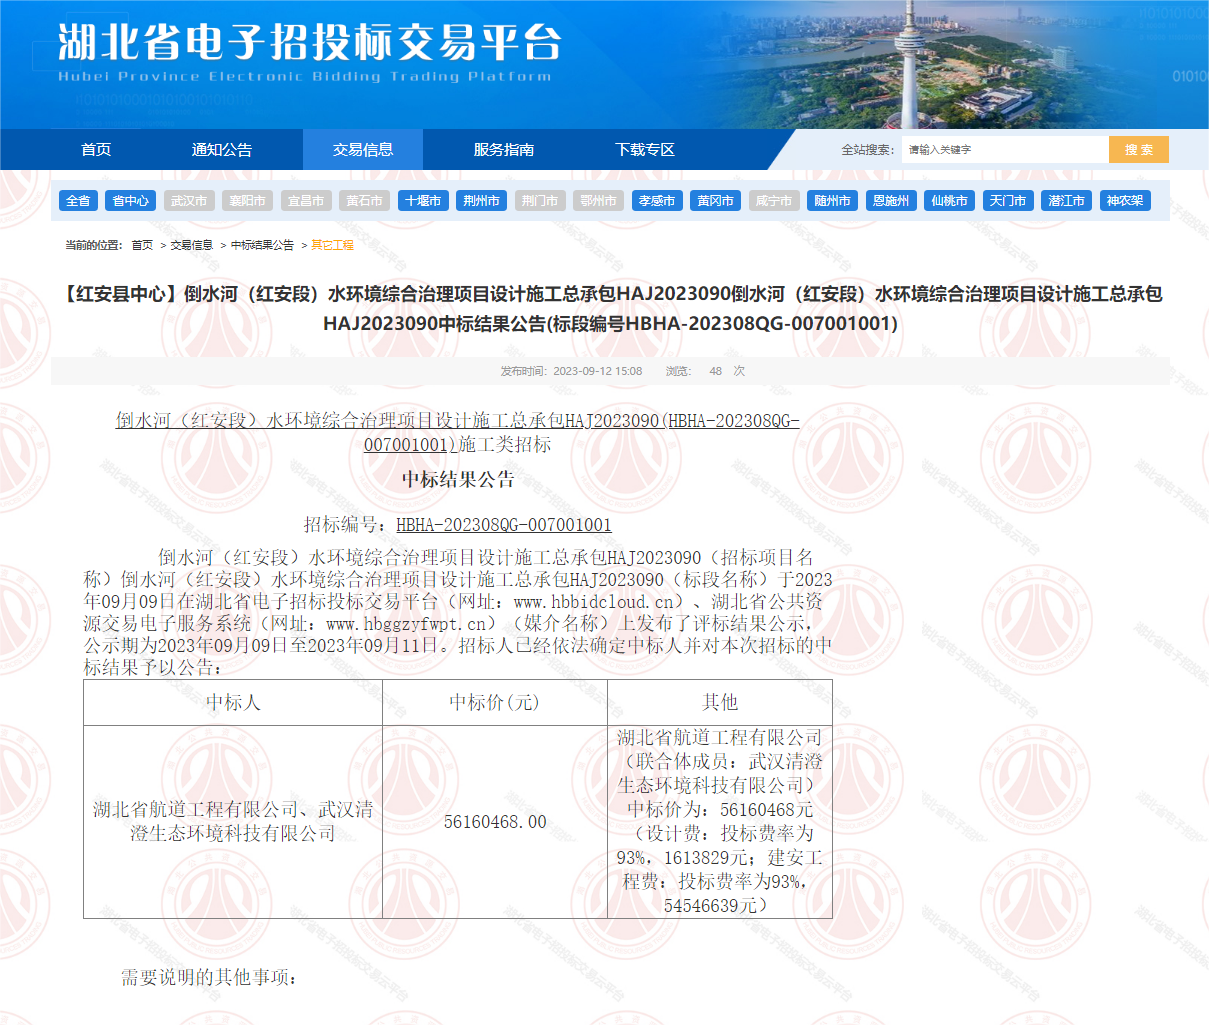Select the 鄂州市 region filter
The height and width of the screenshot is (1025, 1209).
(x=598, y=201)
